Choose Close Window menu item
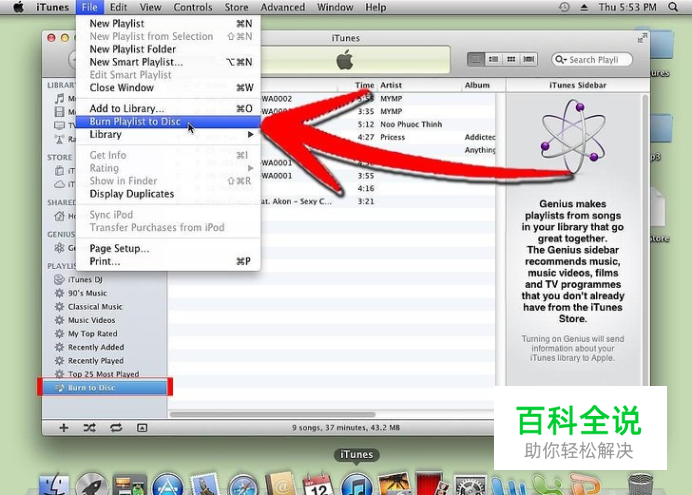 point(168,87)
